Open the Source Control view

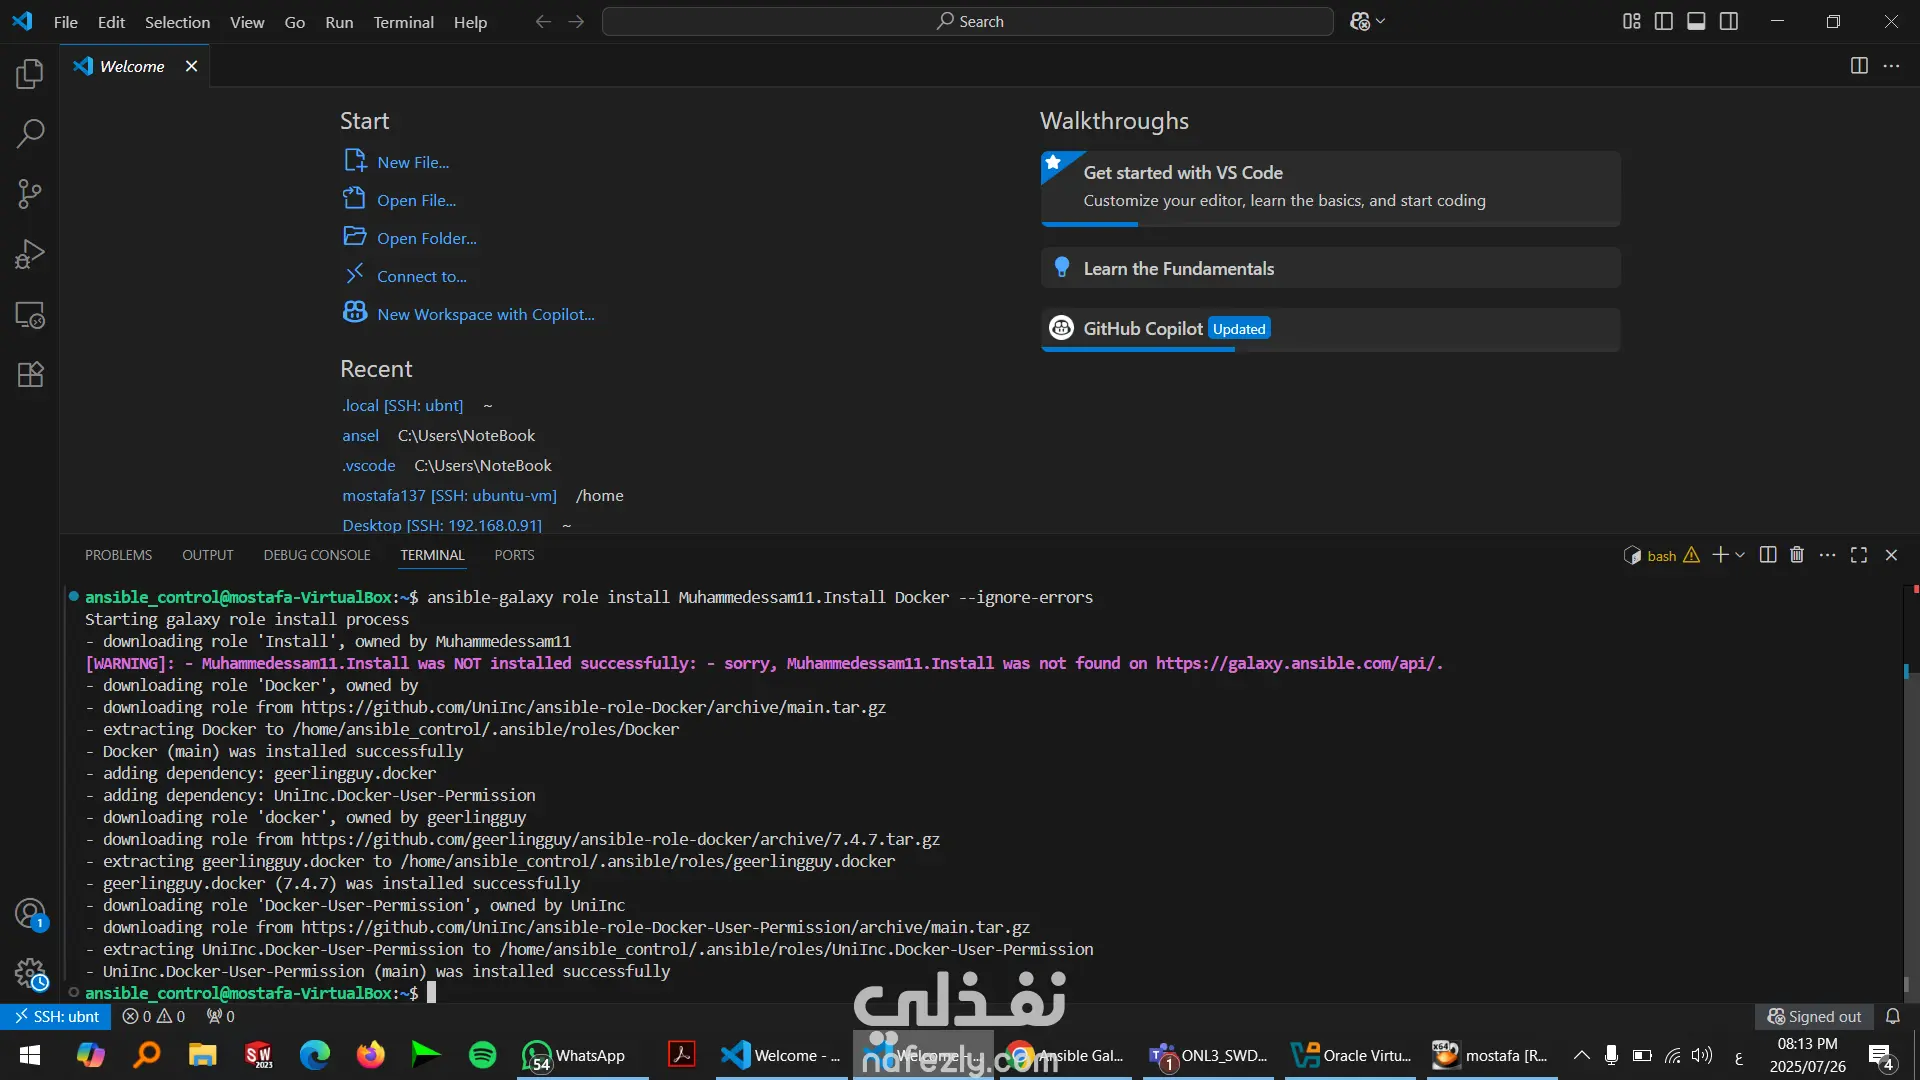point(30,194)
